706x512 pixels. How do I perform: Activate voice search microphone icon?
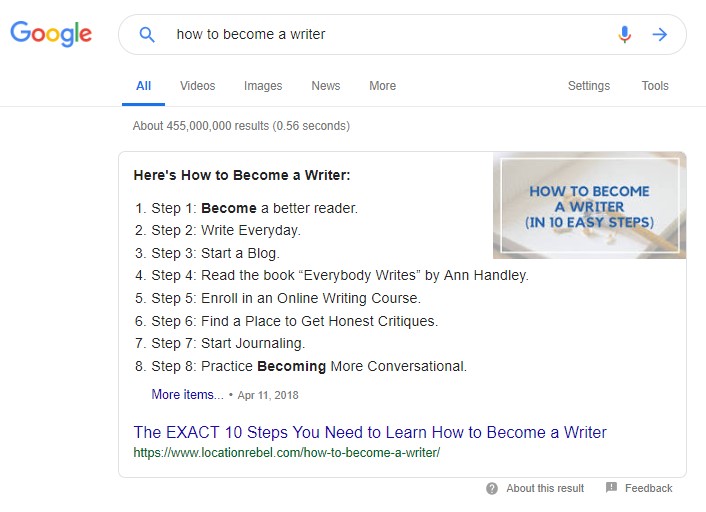tap(625, 34)
